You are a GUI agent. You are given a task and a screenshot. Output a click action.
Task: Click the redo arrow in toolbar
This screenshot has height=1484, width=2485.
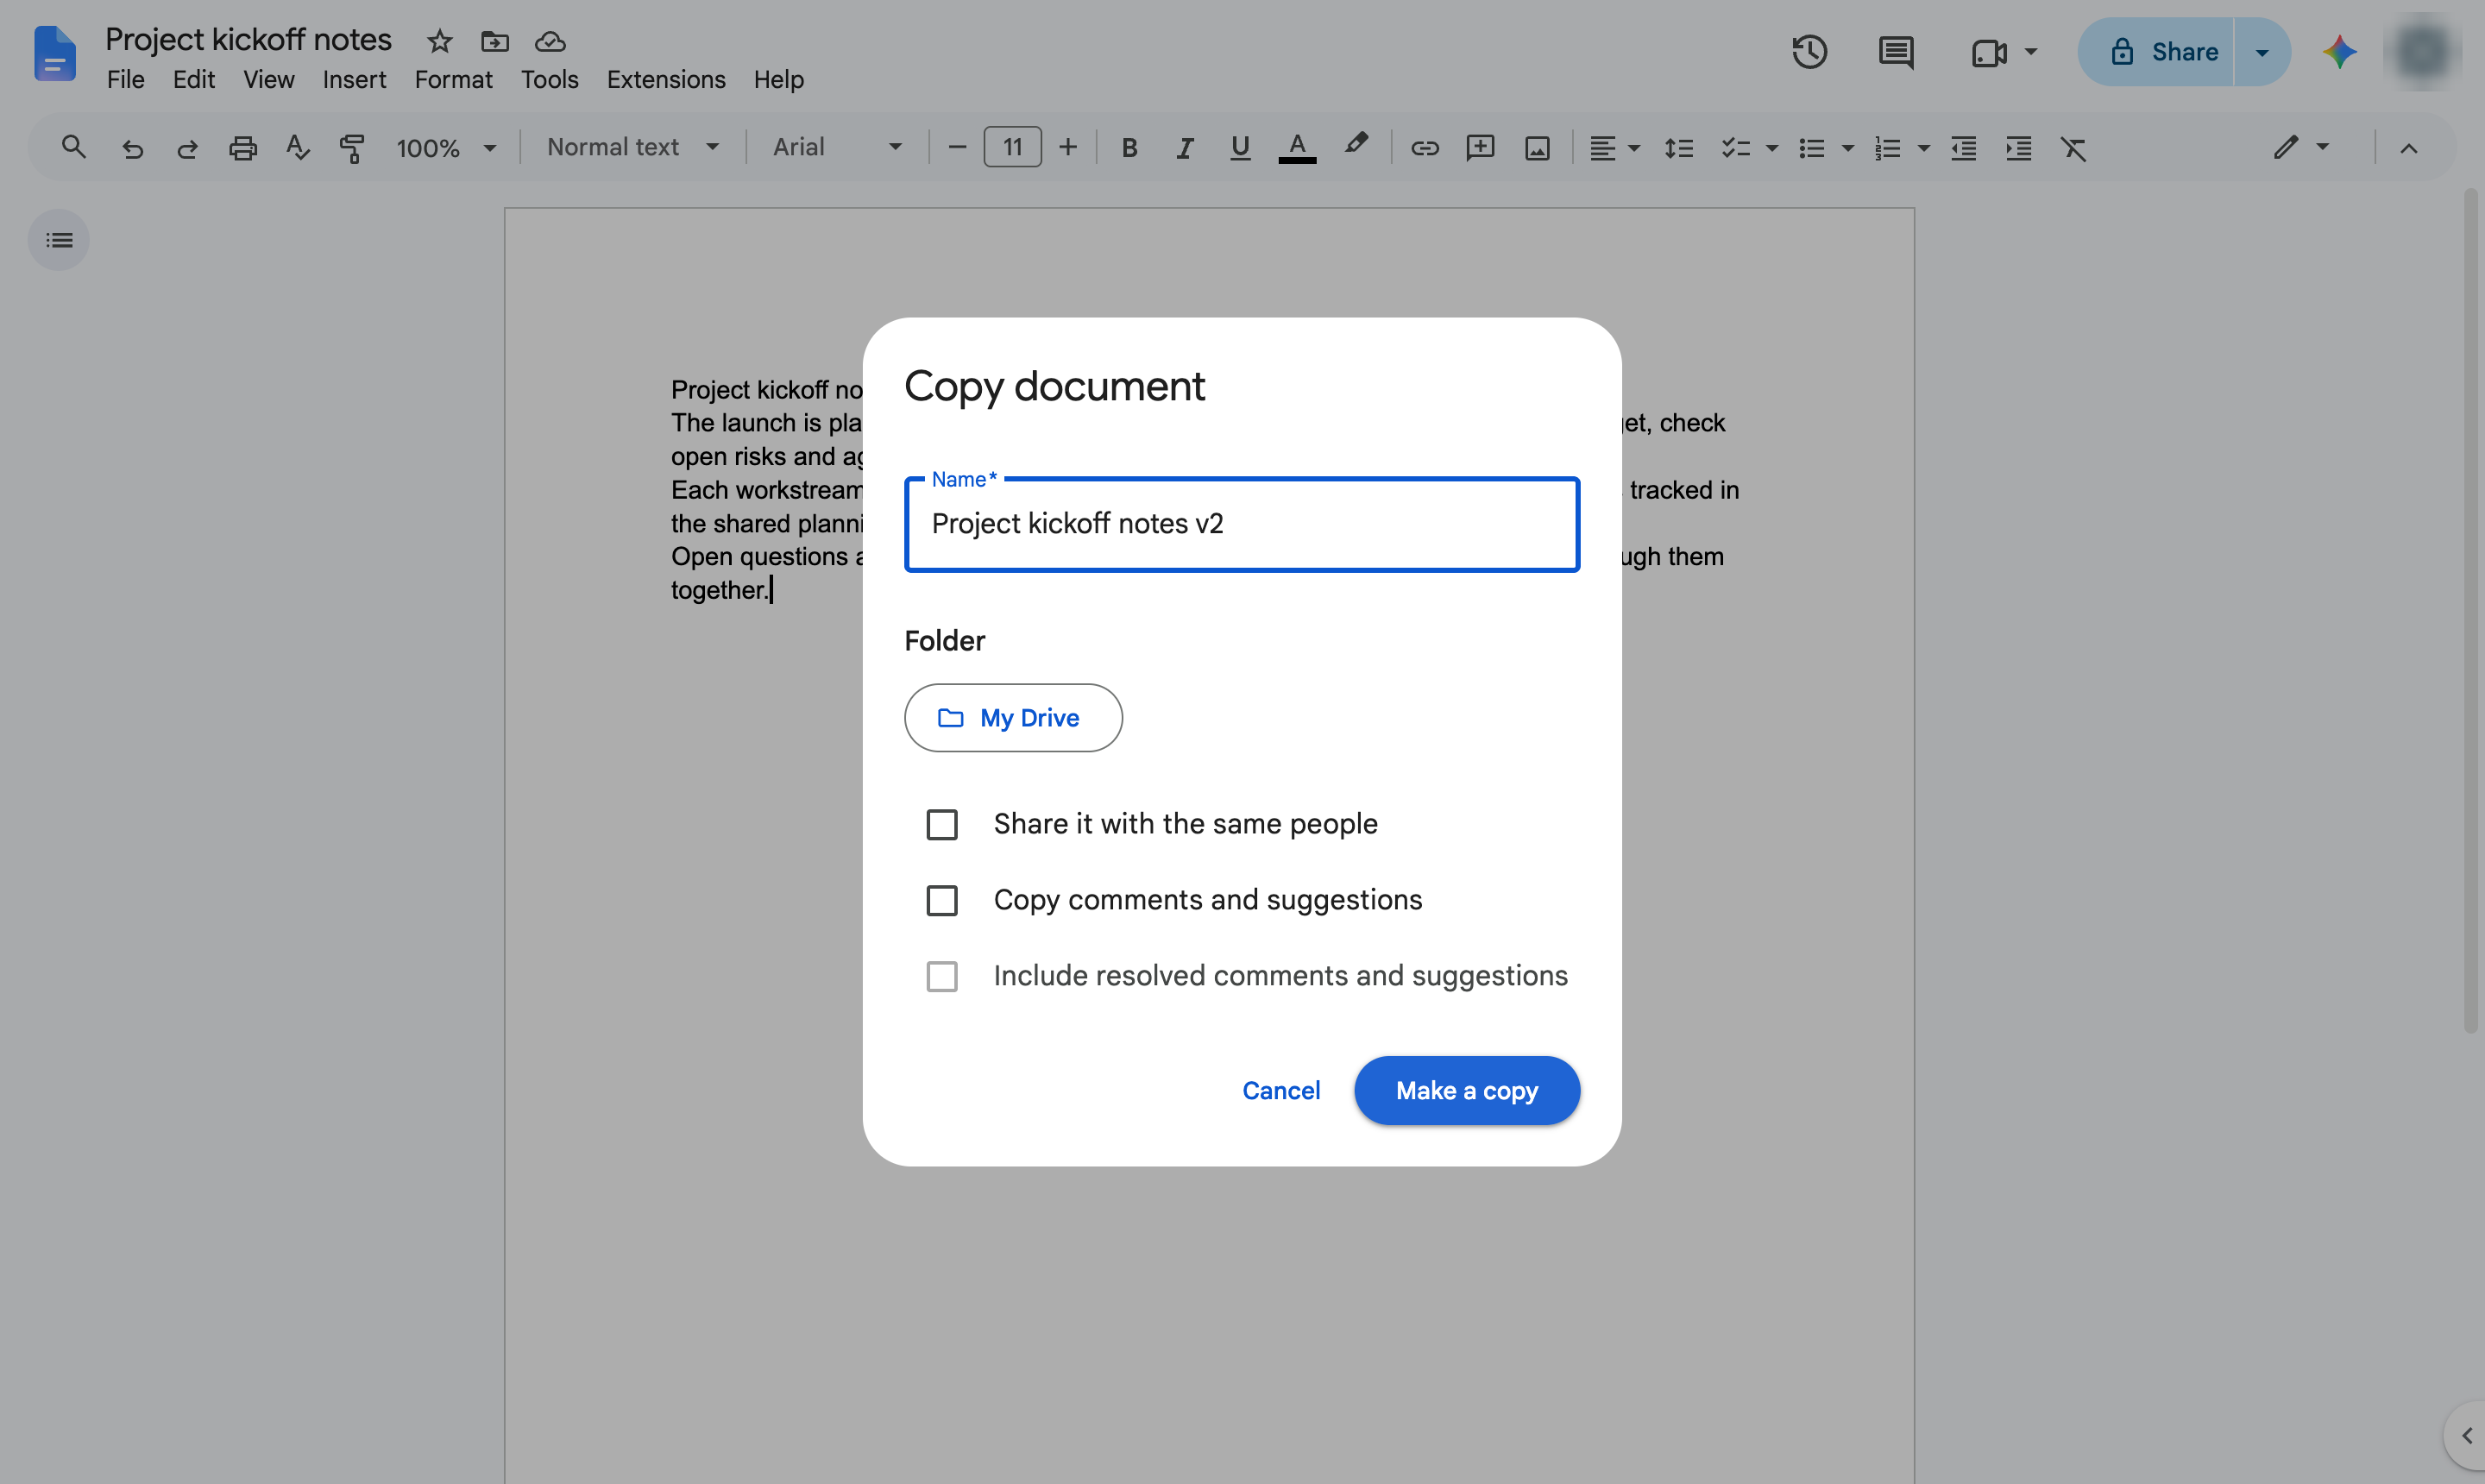tap(187, 148)
